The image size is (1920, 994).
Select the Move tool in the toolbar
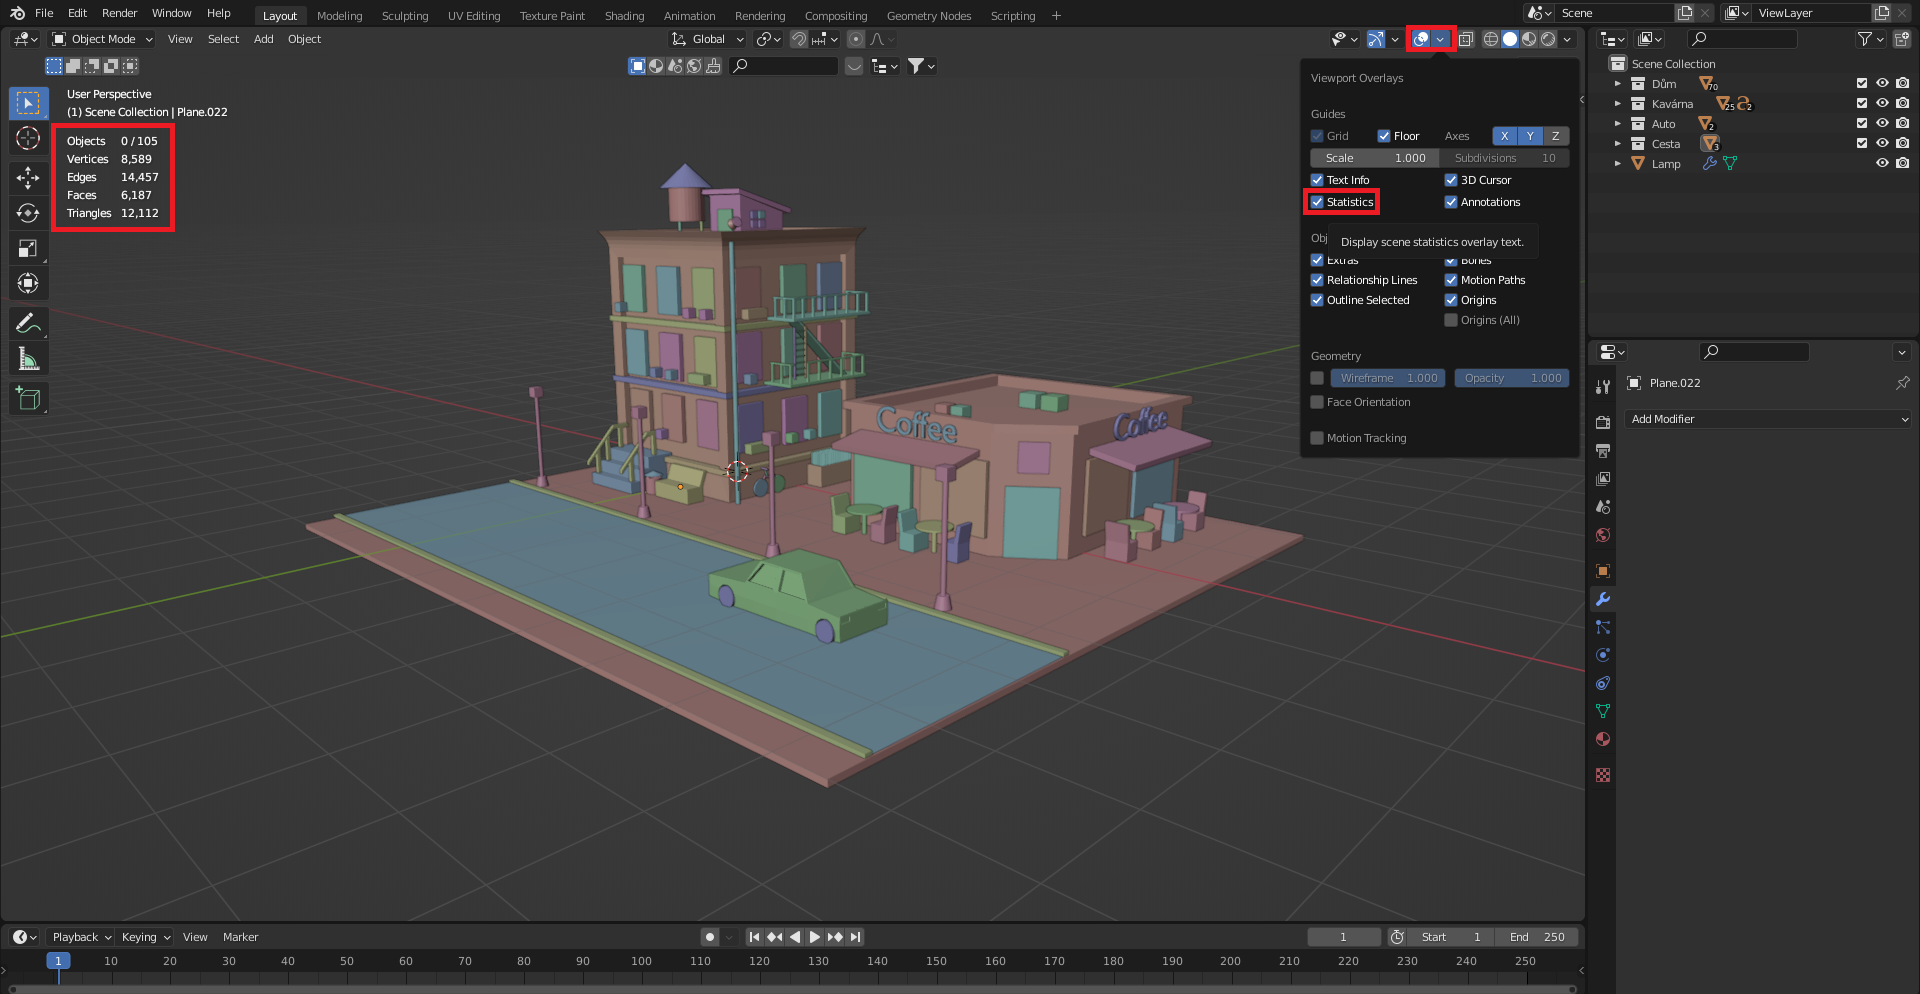(x=28, y=177)
